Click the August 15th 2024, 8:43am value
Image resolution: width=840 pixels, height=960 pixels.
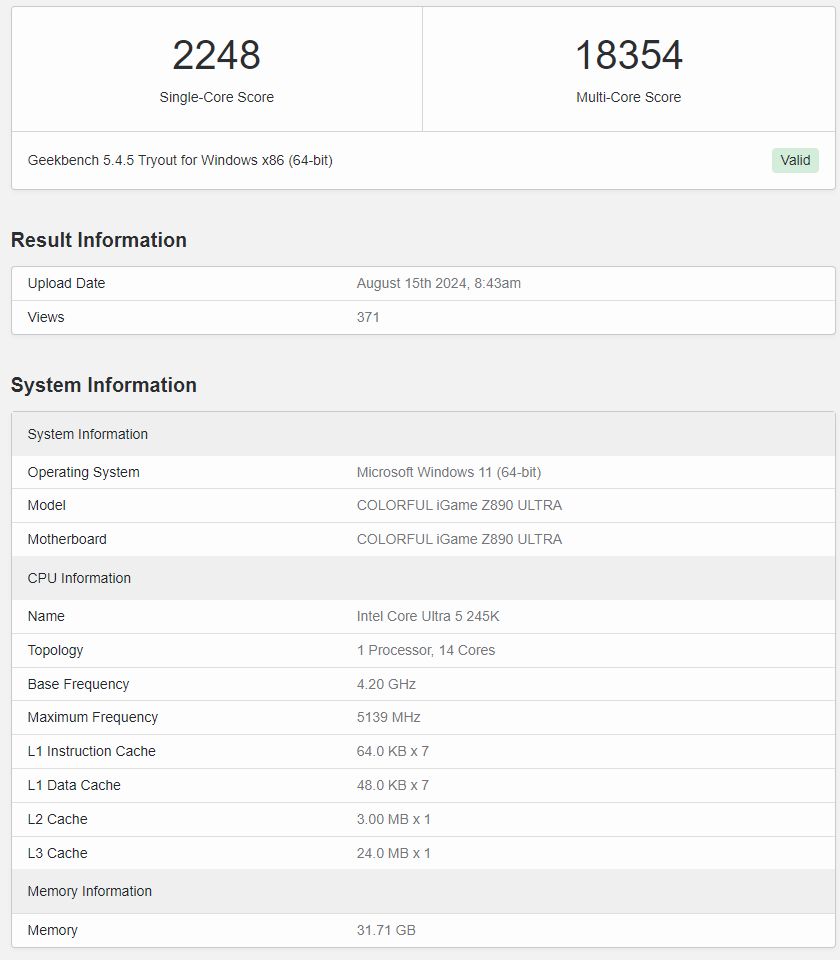click(438, 283)
